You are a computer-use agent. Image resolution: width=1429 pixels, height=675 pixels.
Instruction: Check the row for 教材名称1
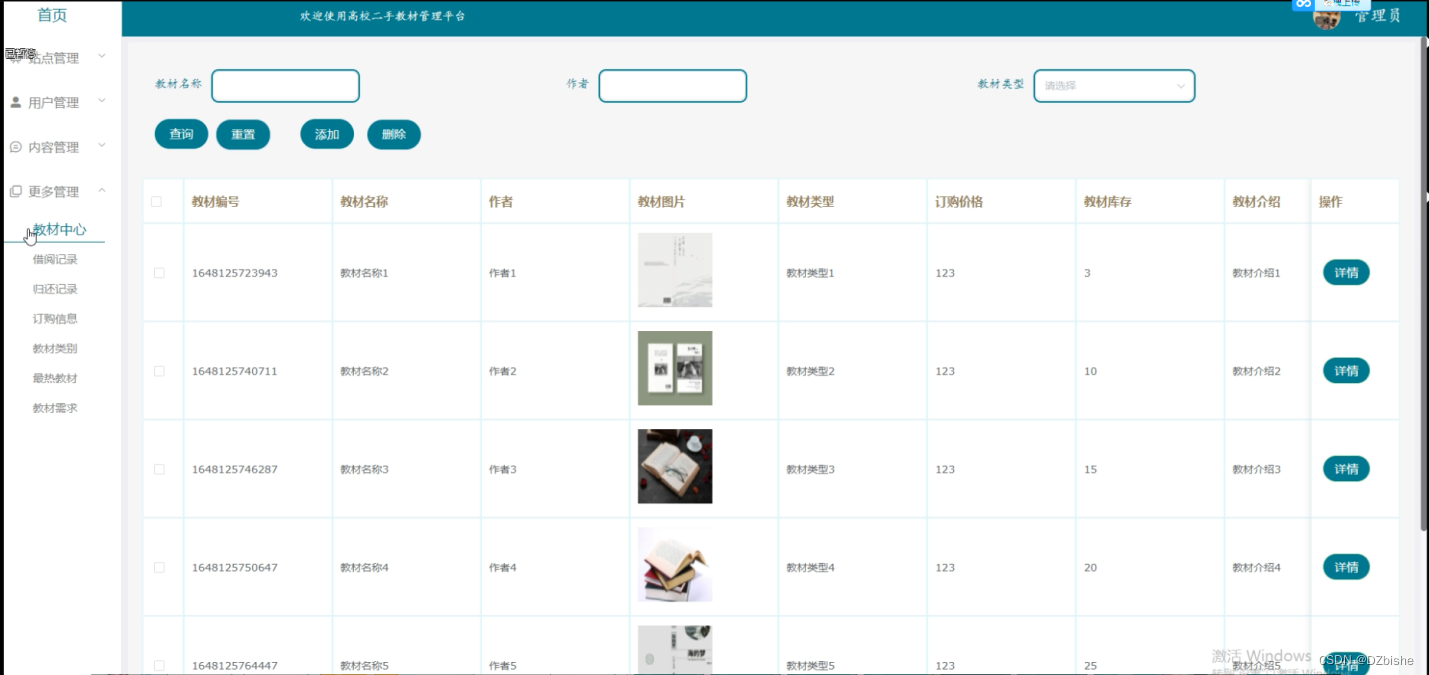click(159, 273)
